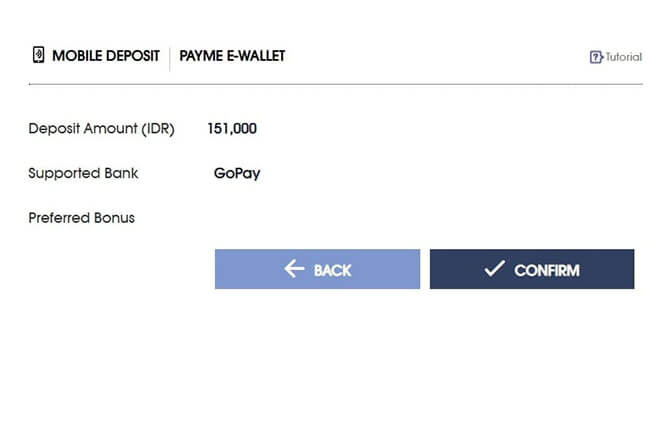The height and width of the screenshot is (424, 668).
Task: Click the Supported Bank label
Action: pos(83,173)
